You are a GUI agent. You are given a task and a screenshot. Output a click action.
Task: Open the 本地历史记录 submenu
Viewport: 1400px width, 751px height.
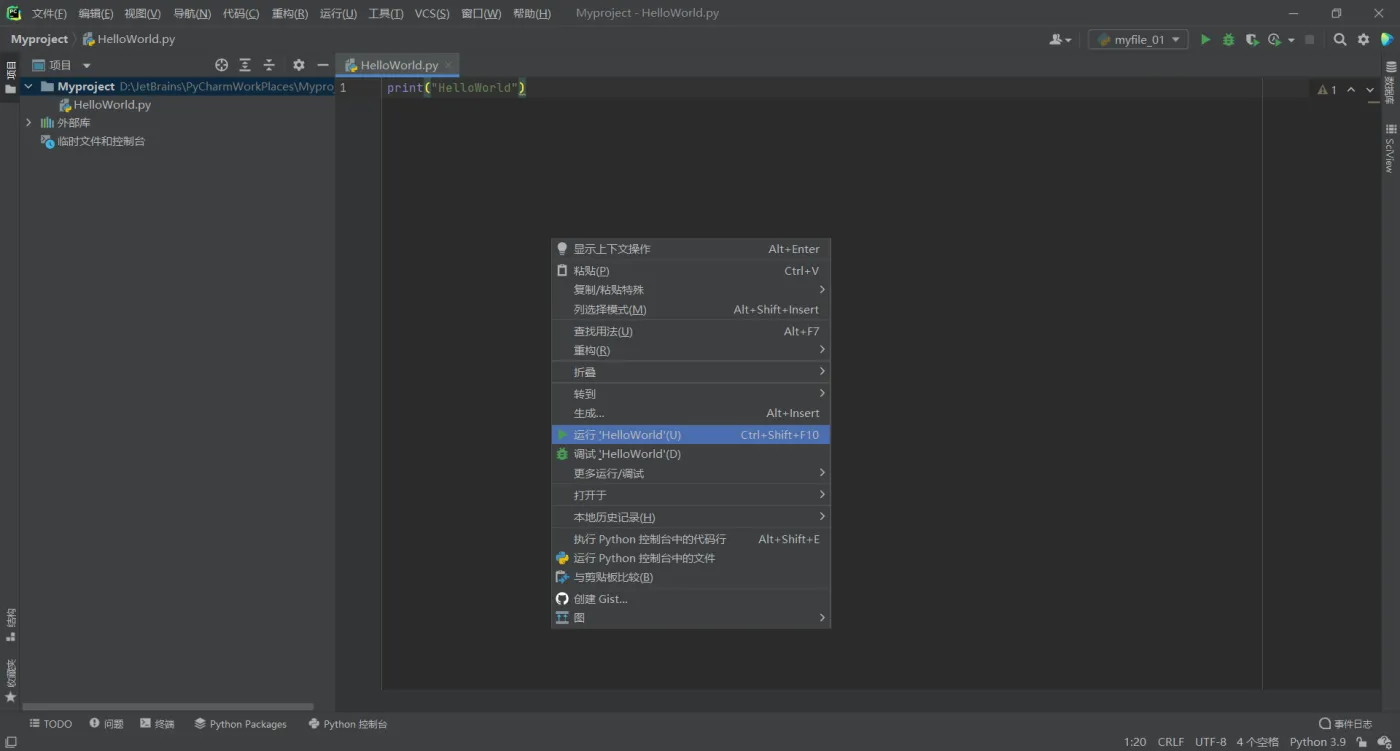click(691, 517)
